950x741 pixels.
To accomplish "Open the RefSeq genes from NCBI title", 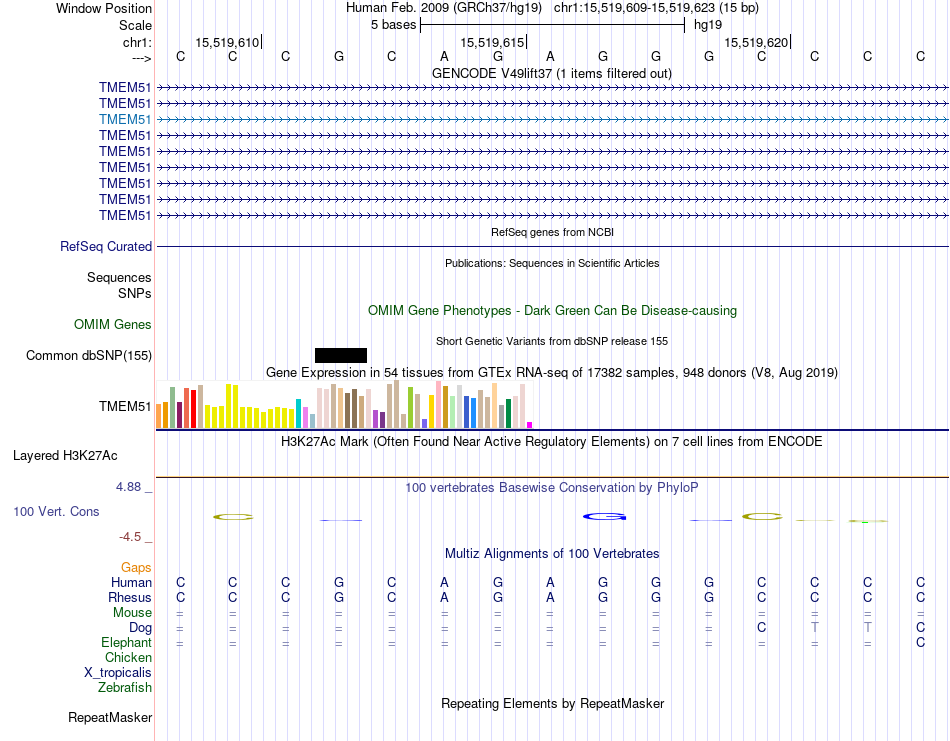I will (552, 232).
